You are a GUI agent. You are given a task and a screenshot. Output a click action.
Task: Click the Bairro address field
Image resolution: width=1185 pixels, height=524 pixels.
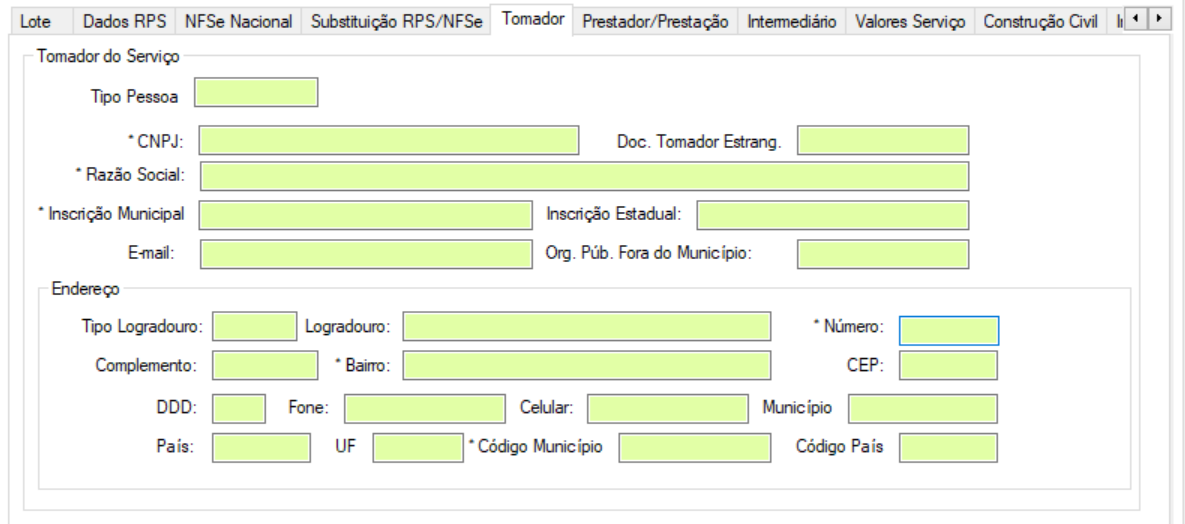pyautogui.click(x=587, y=367)
